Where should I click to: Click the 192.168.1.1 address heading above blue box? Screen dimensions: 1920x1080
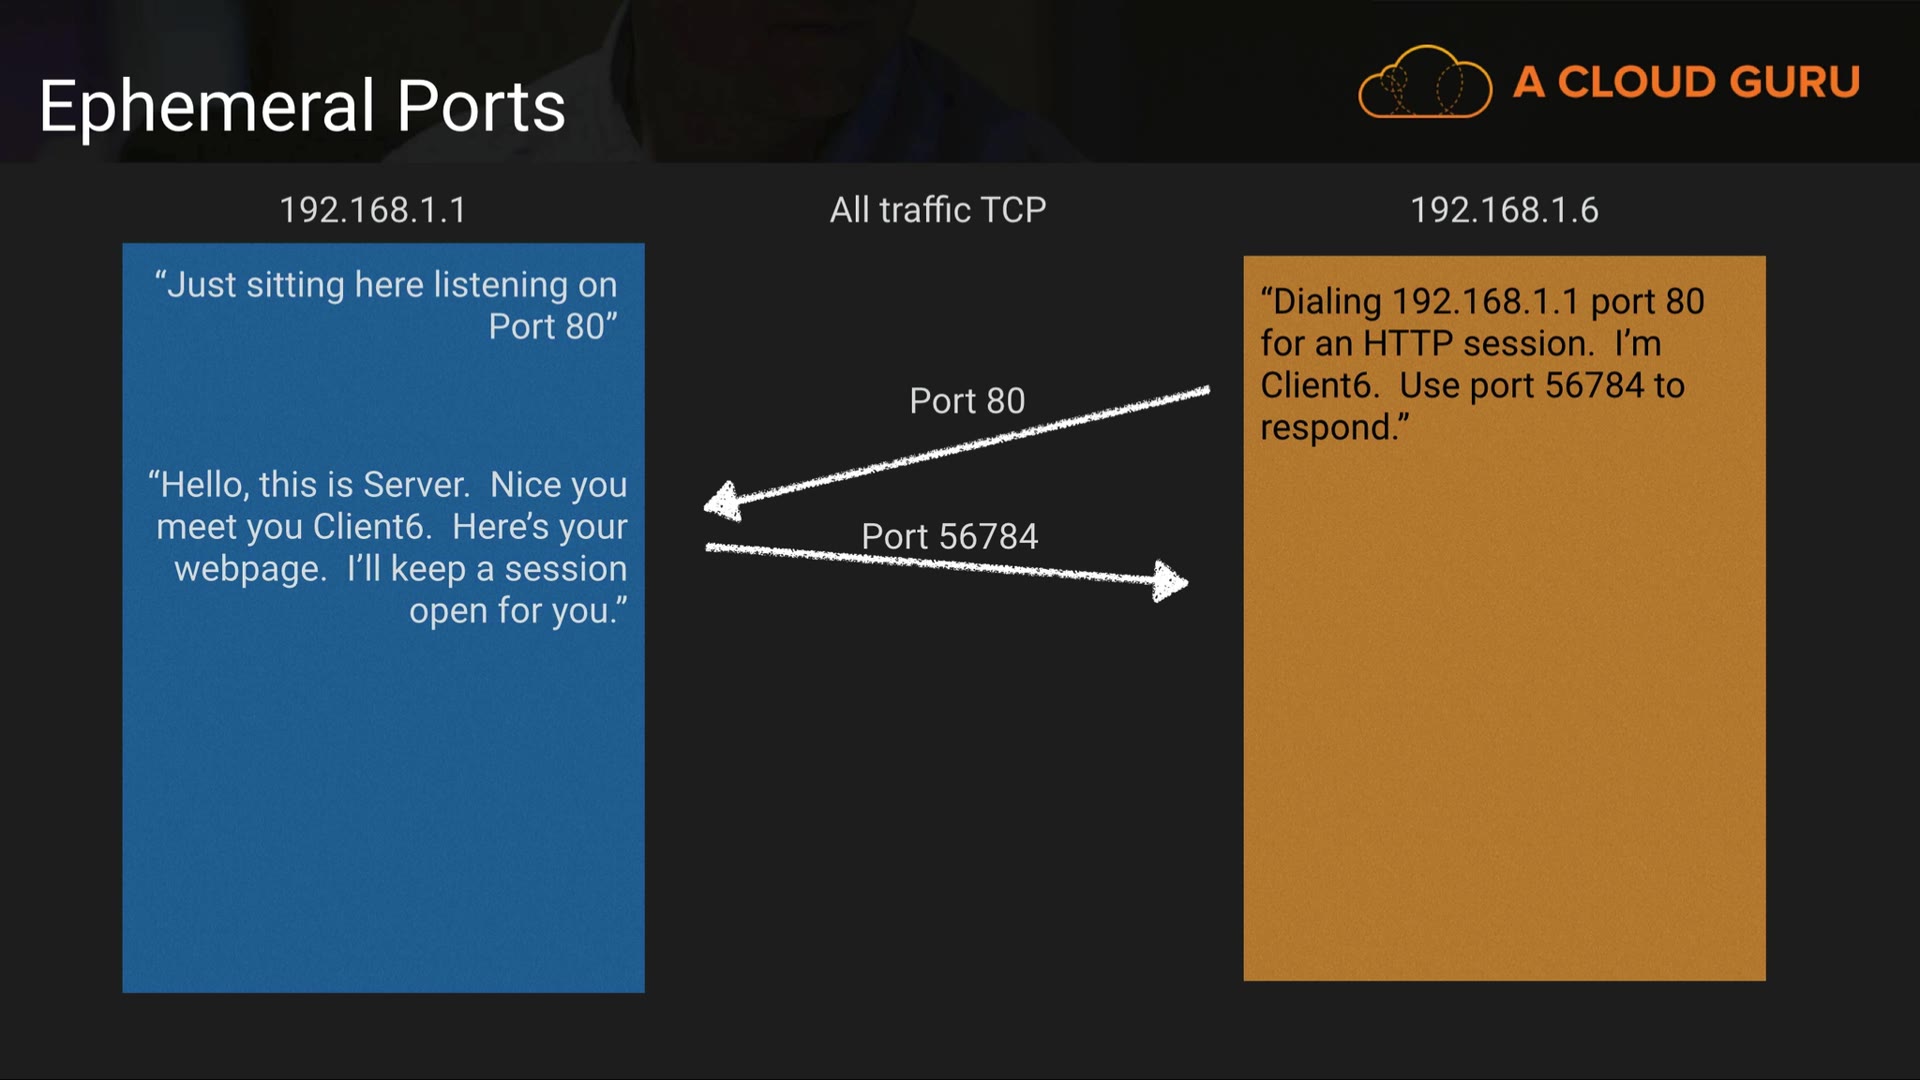click(372, 210)
